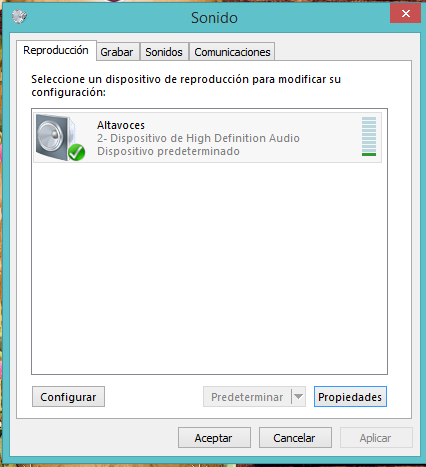This screenshot has width=426, height=467.
Task: Click the Aplicar button
Action: tap(376, 438)
